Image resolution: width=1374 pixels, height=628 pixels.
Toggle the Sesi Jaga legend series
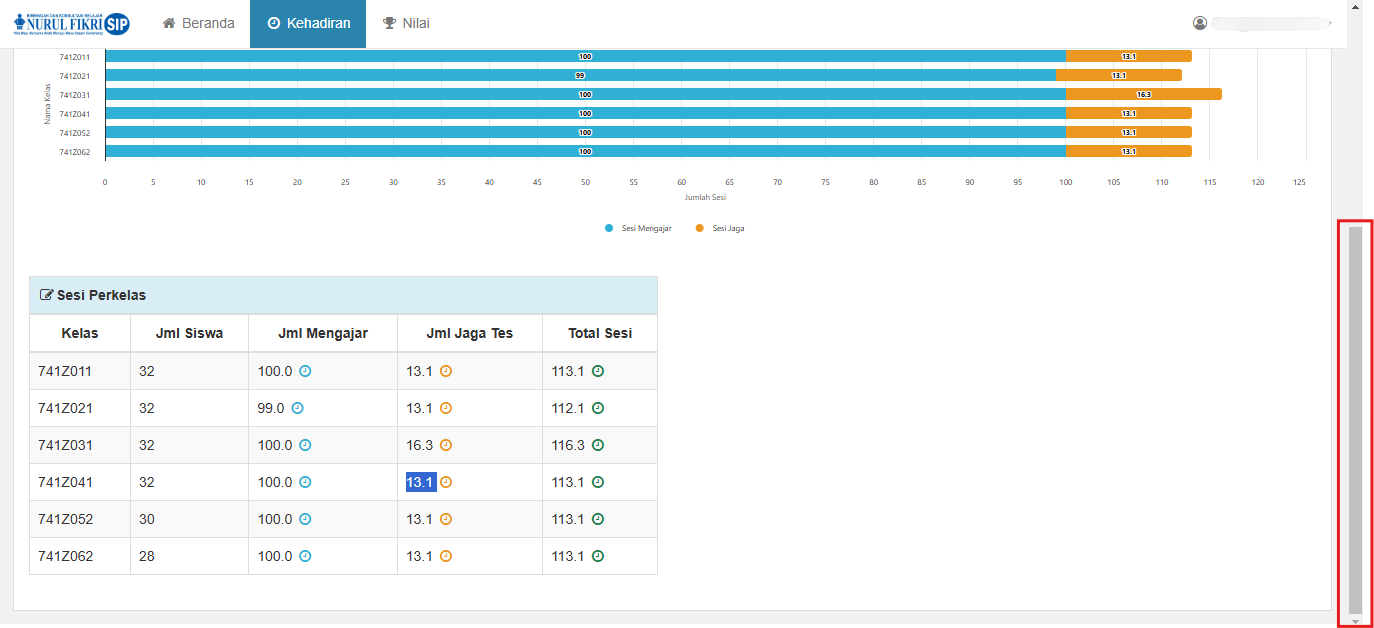pos(720,228)
